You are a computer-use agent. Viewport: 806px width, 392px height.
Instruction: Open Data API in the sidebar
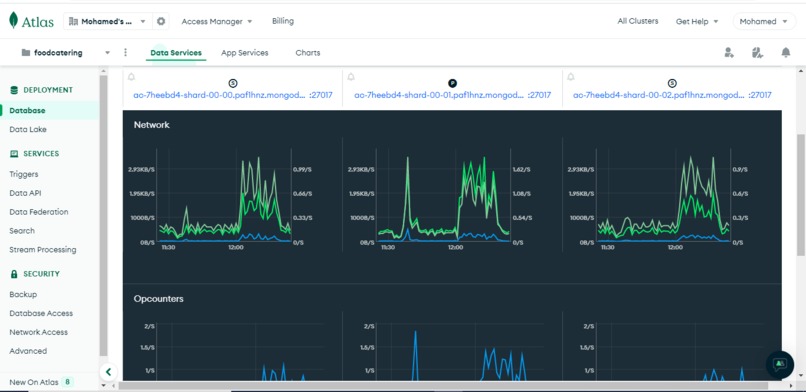(x=25, y=193)
